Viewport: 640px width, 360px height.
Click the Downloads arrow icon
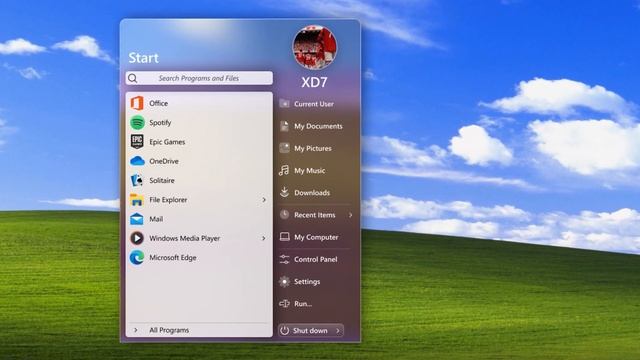click(284, 192)
